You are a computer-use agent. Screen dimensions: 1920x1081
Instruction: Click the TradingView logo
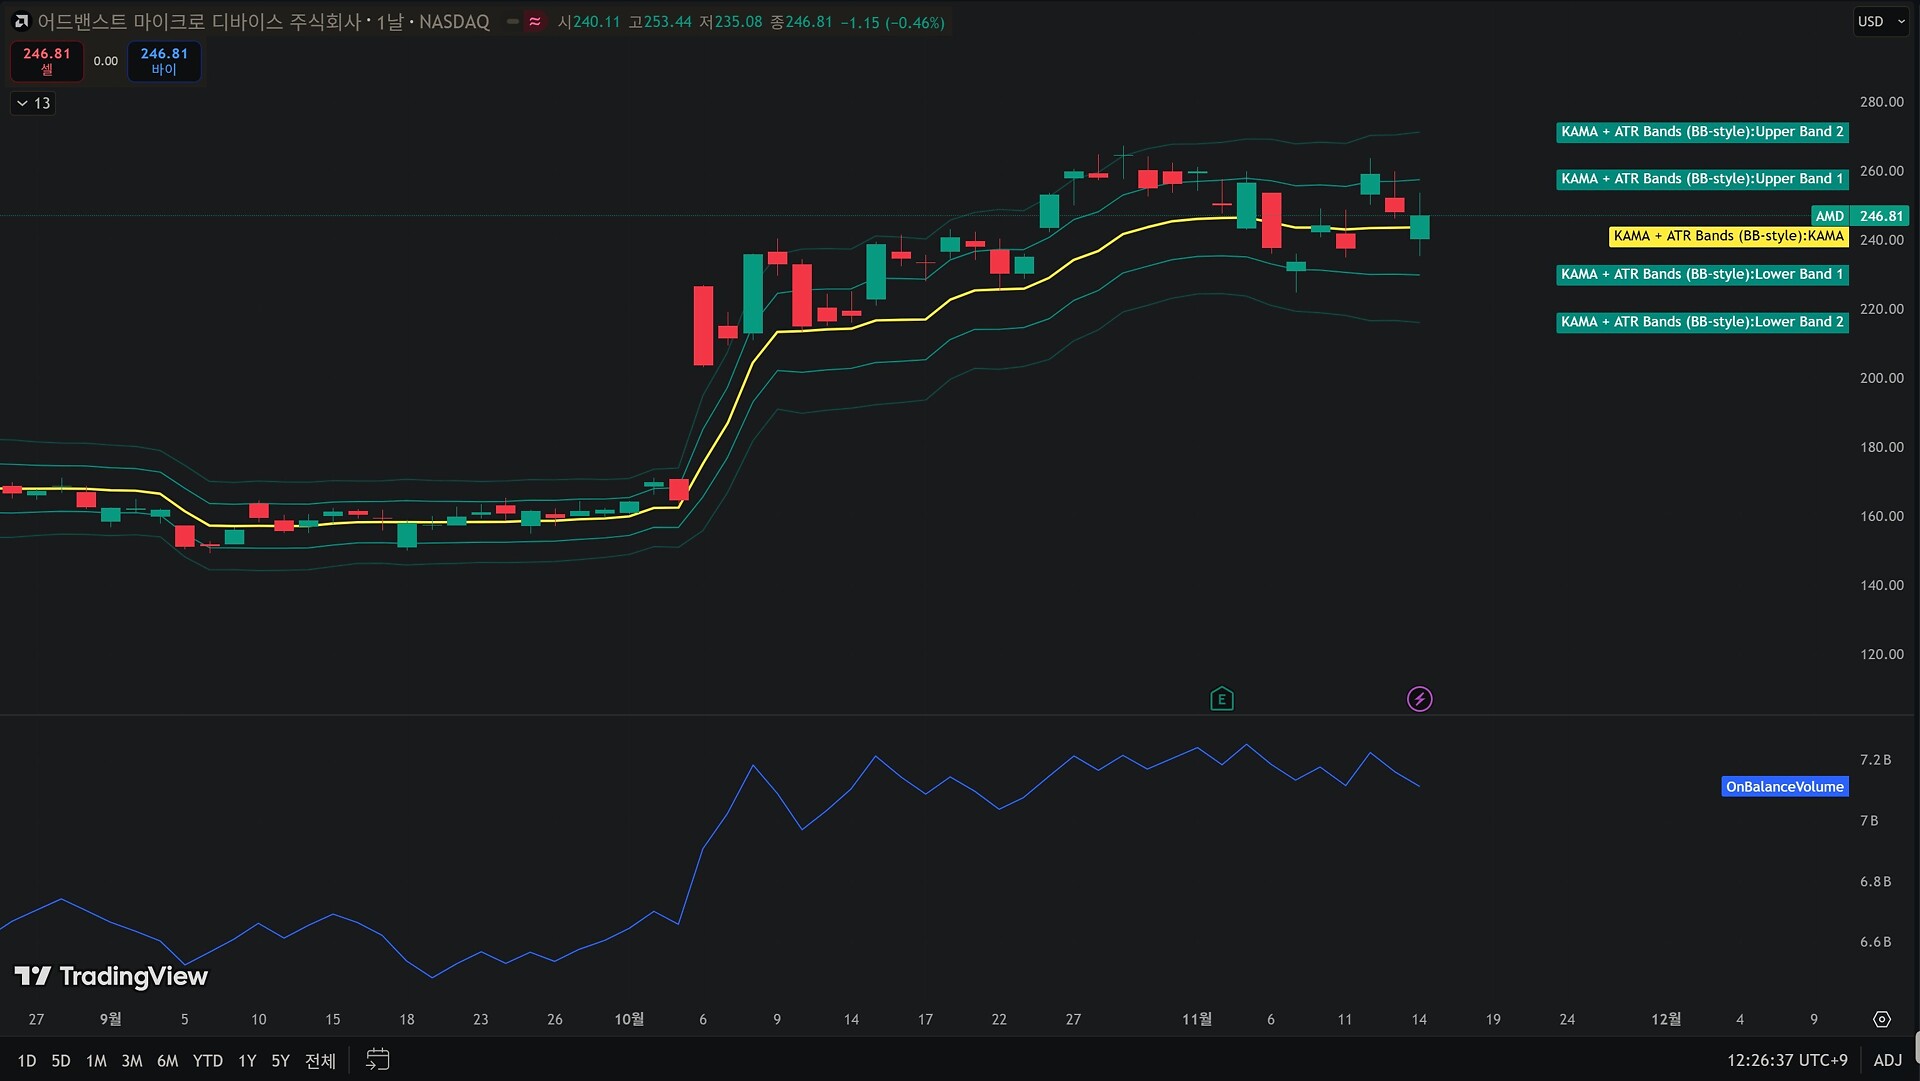111,976
